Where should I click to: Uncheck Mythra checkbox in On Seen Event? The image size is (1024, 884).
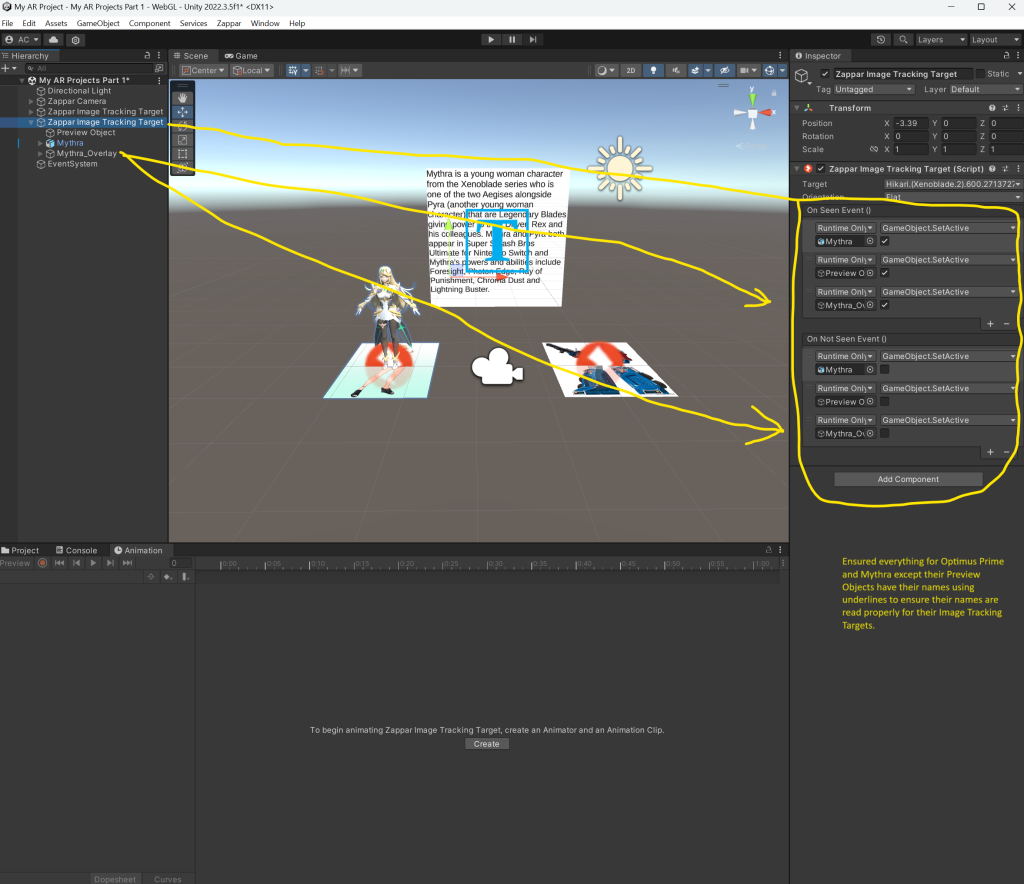point(885,241)
